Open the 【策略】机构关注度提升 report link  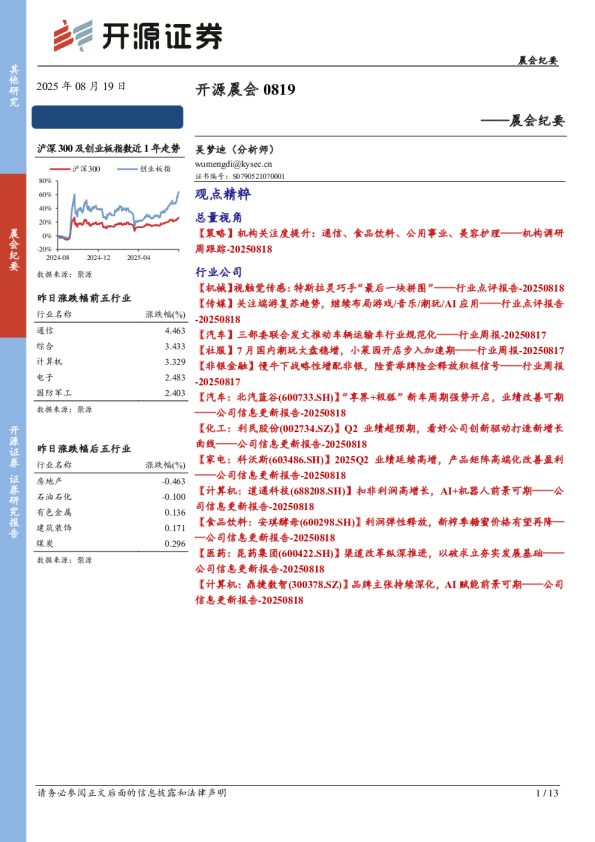(380, 241)
